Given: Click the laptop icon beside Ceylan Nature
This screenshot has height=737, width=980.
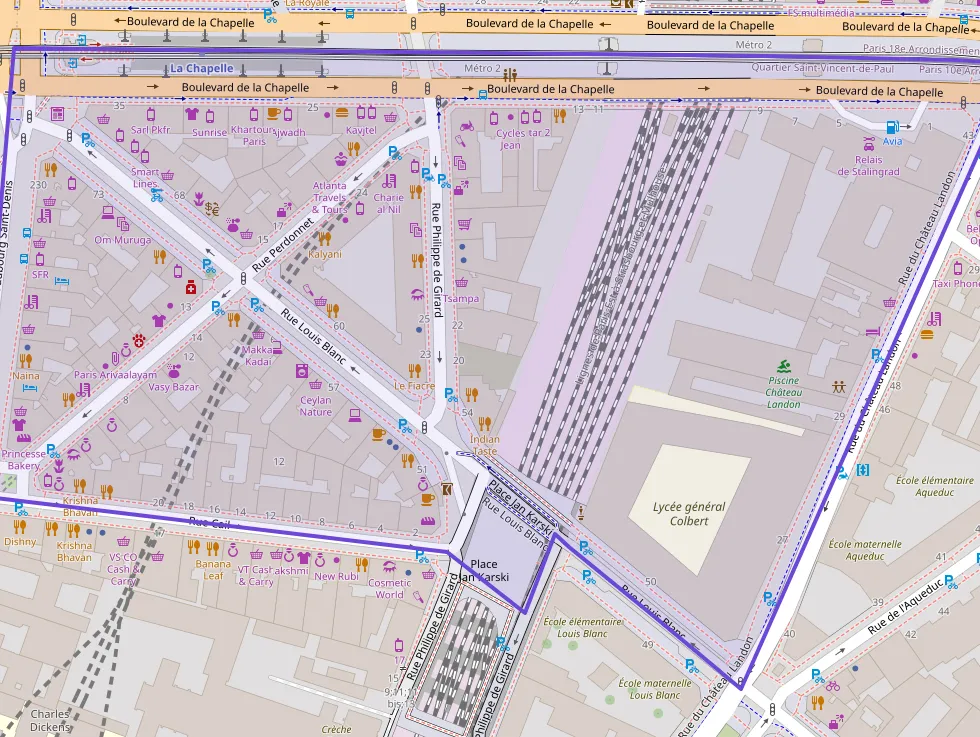Looking at the screenshot, I should coord(355,414).
